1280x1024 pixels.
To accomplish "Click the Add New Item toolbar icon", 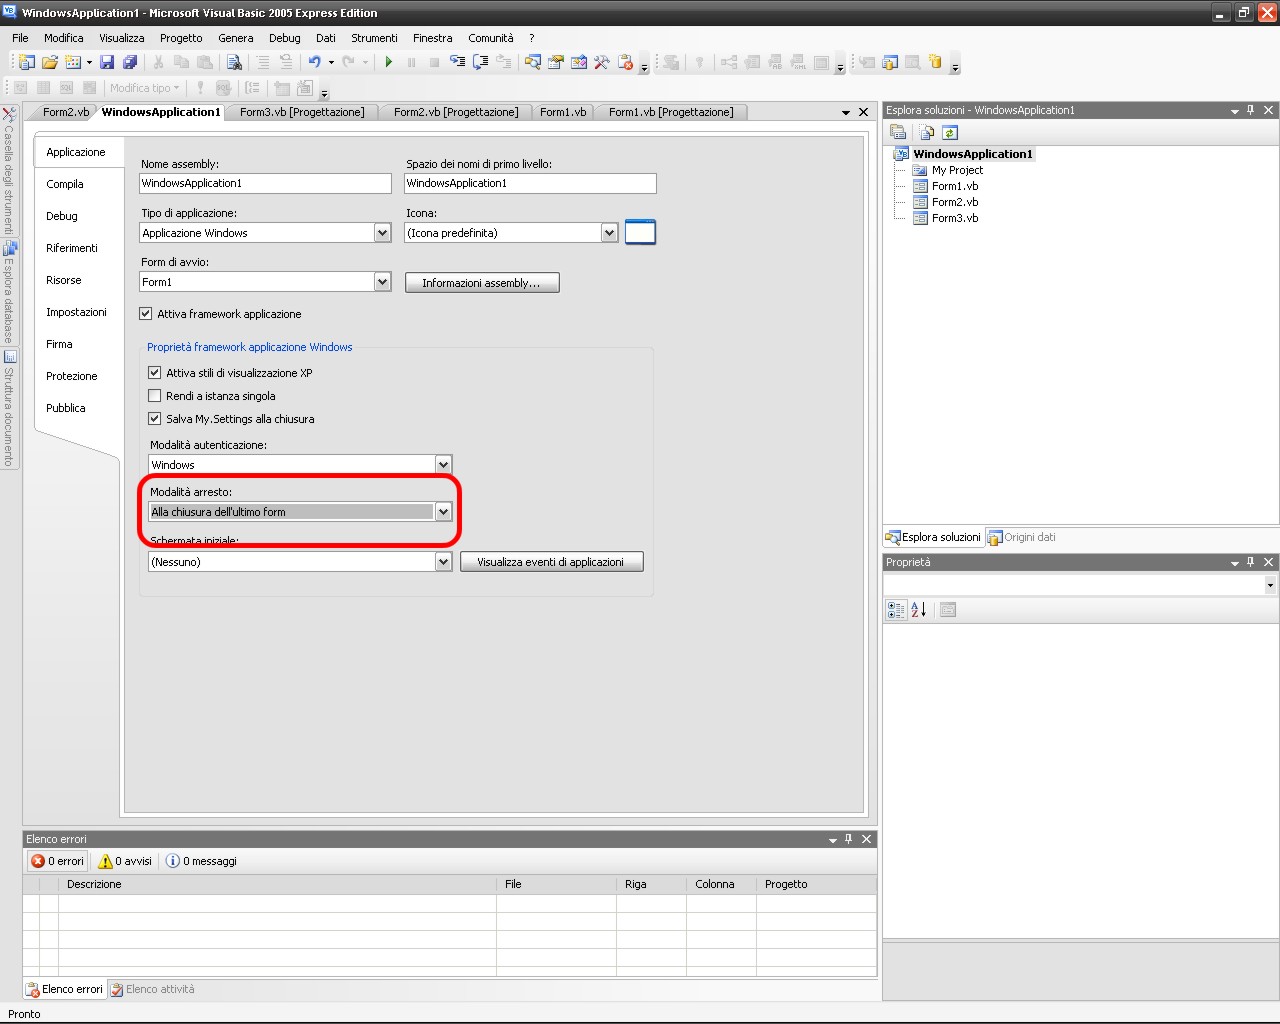I will pos(72,62).
